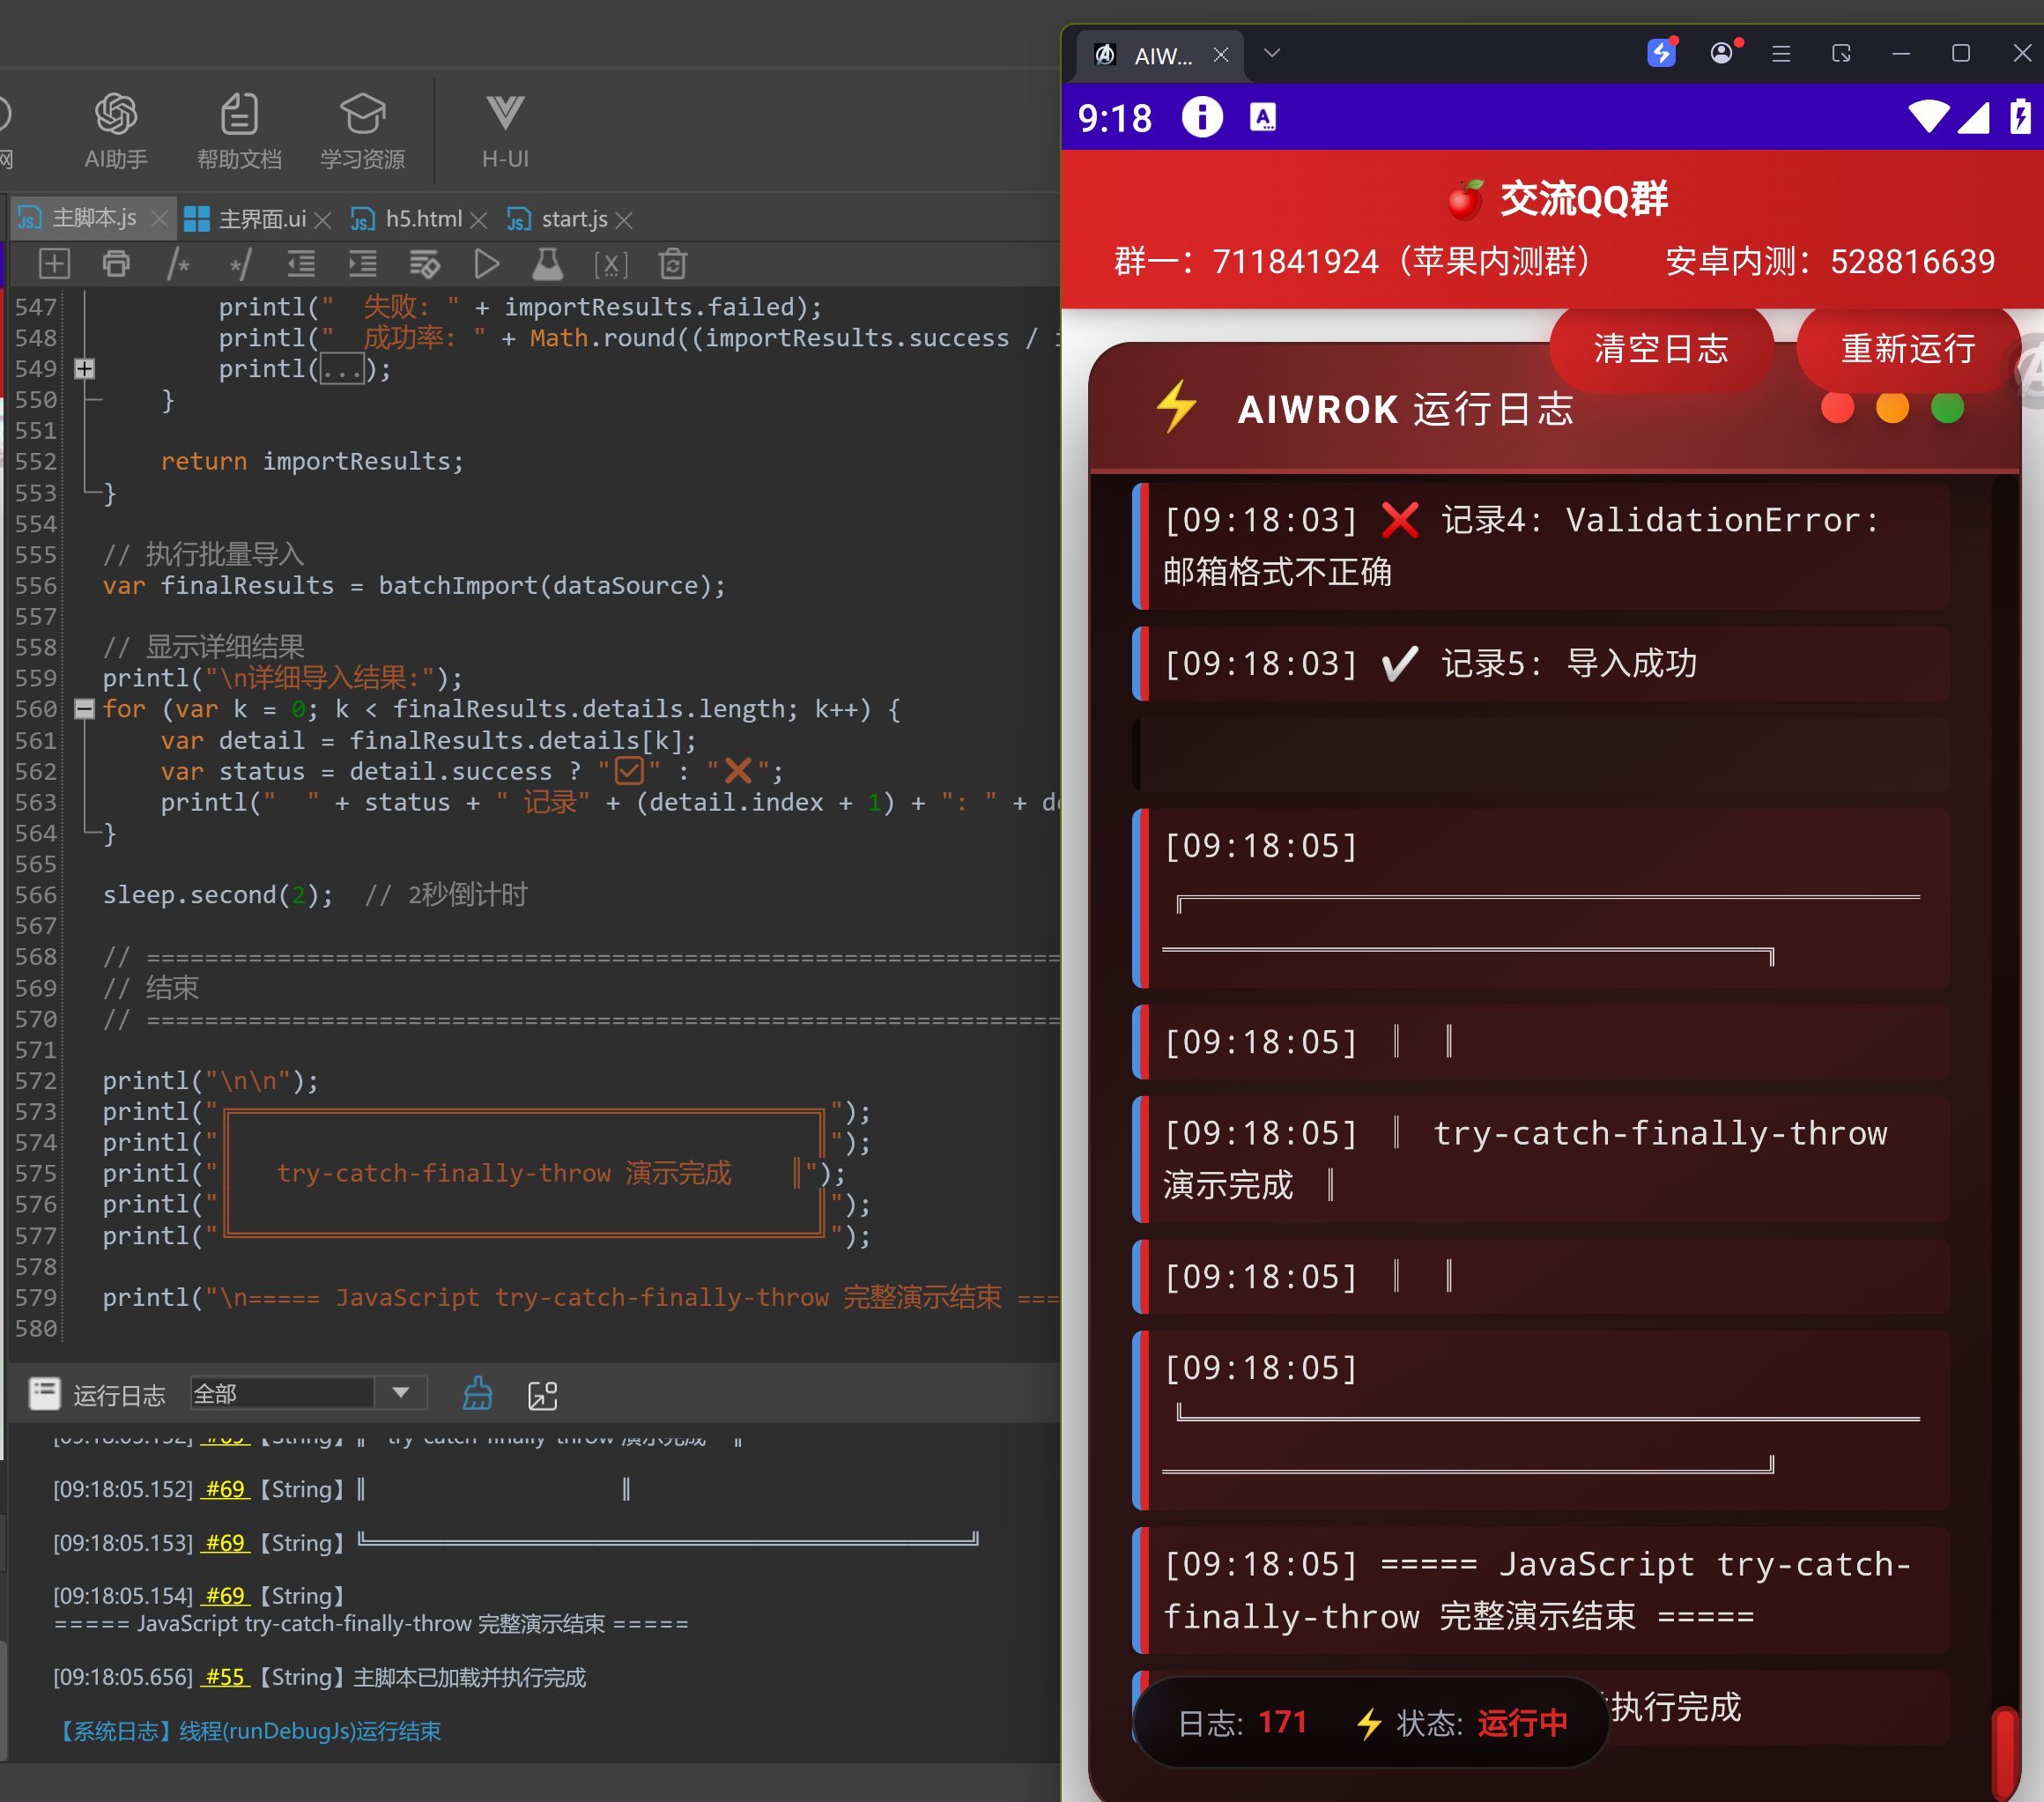2044x1802 pixels.
Task: Click the blue lightning icon in AIW window titlebar
Action: 1661,52
